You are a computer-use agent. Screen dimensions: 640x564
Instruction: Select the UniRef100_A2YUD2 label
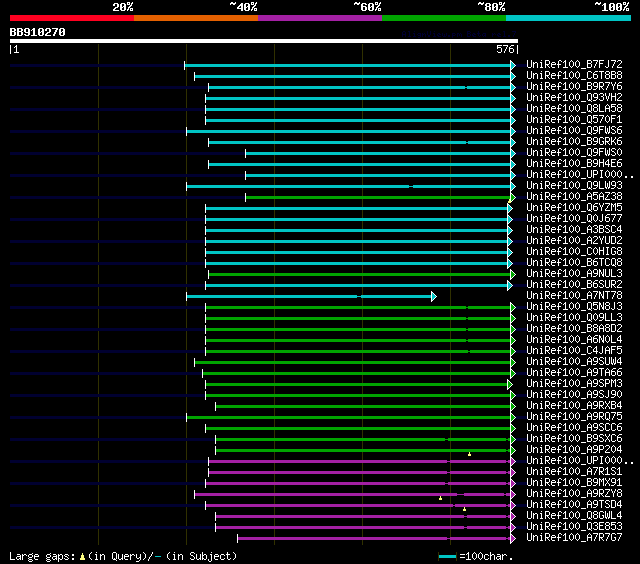tap(574, 241)
